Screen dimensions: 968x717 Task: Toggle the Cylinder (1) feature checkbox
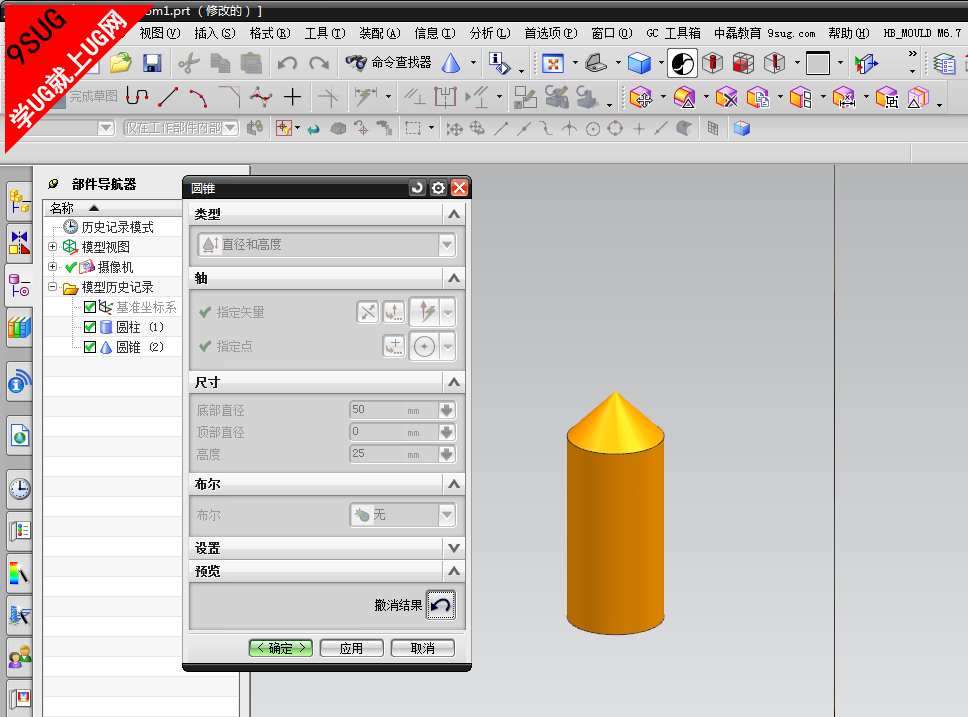[90, 327]
